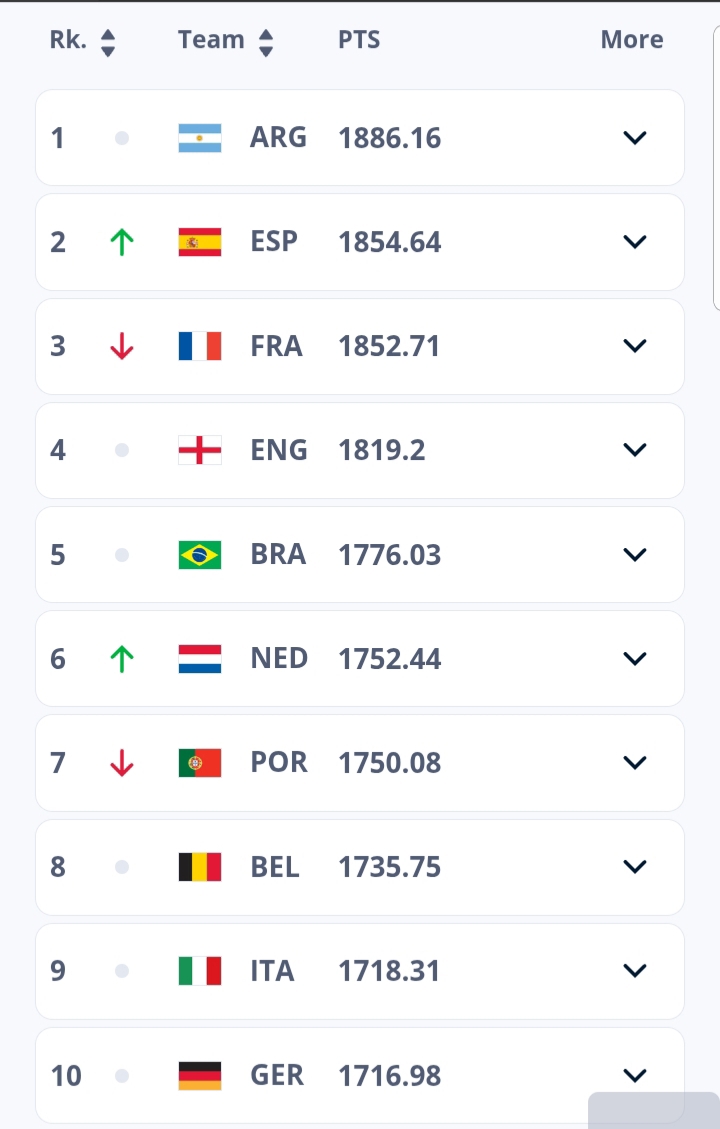Click the England flag icon
Screen dimensions: 720x1129
point(200,450)
